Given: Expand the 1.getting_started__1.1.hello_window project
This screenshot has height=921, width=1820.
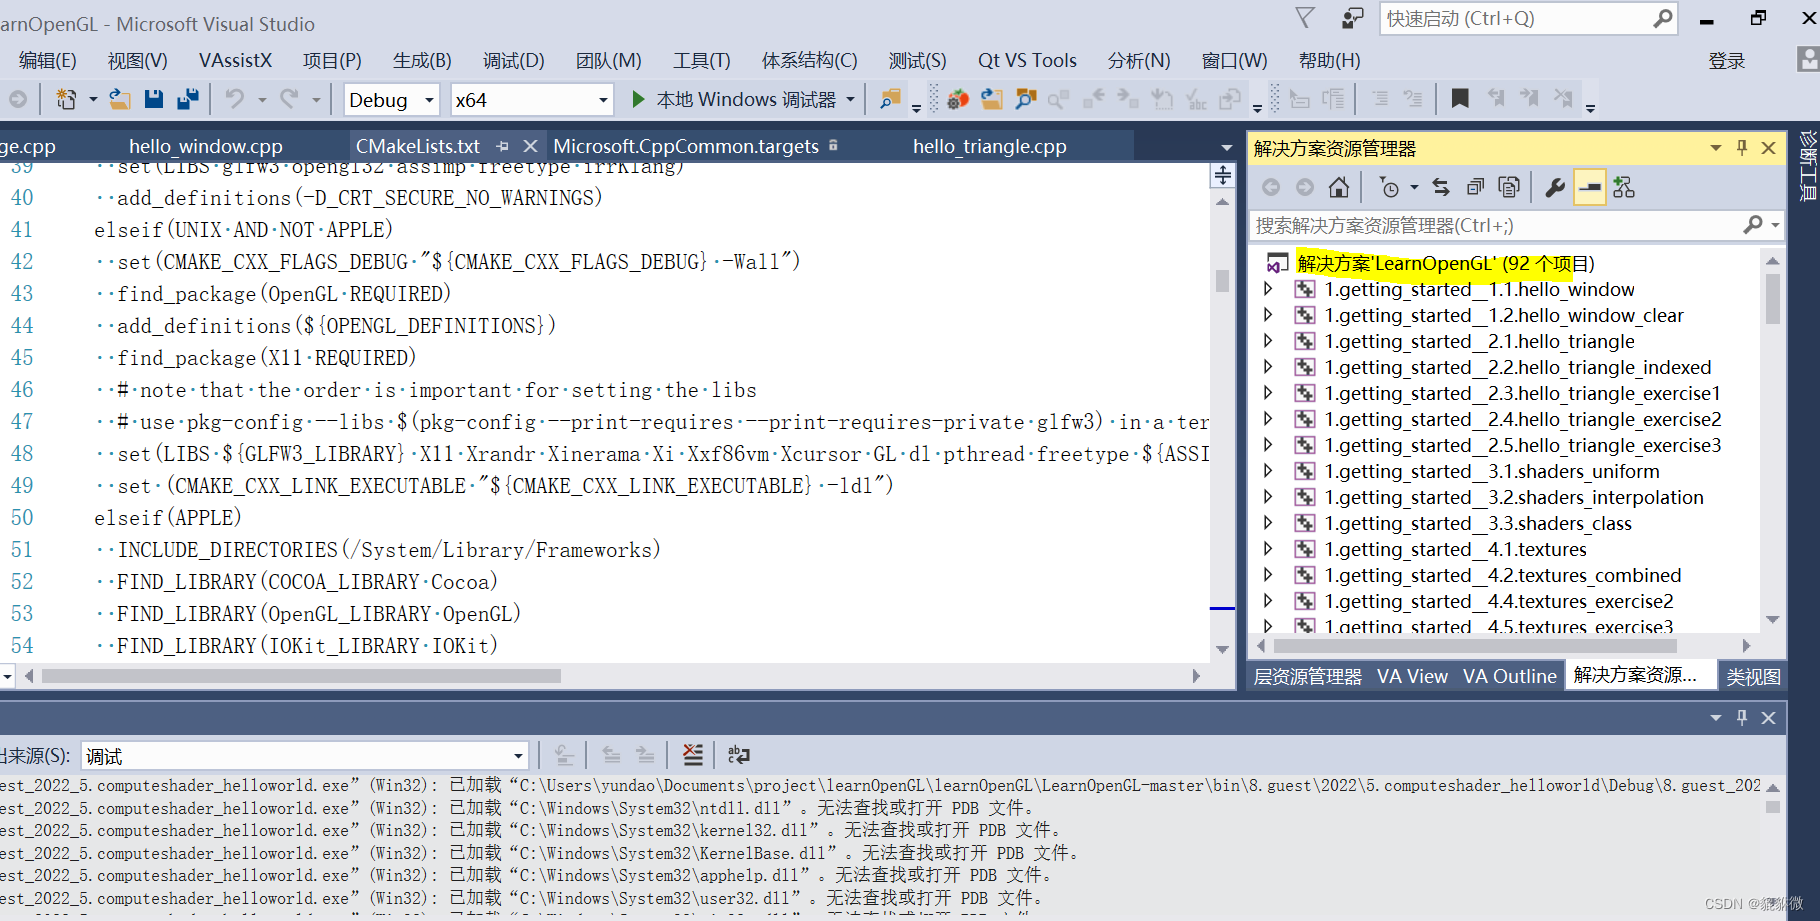Looking at the screenshot, I should coord(1268,289).
